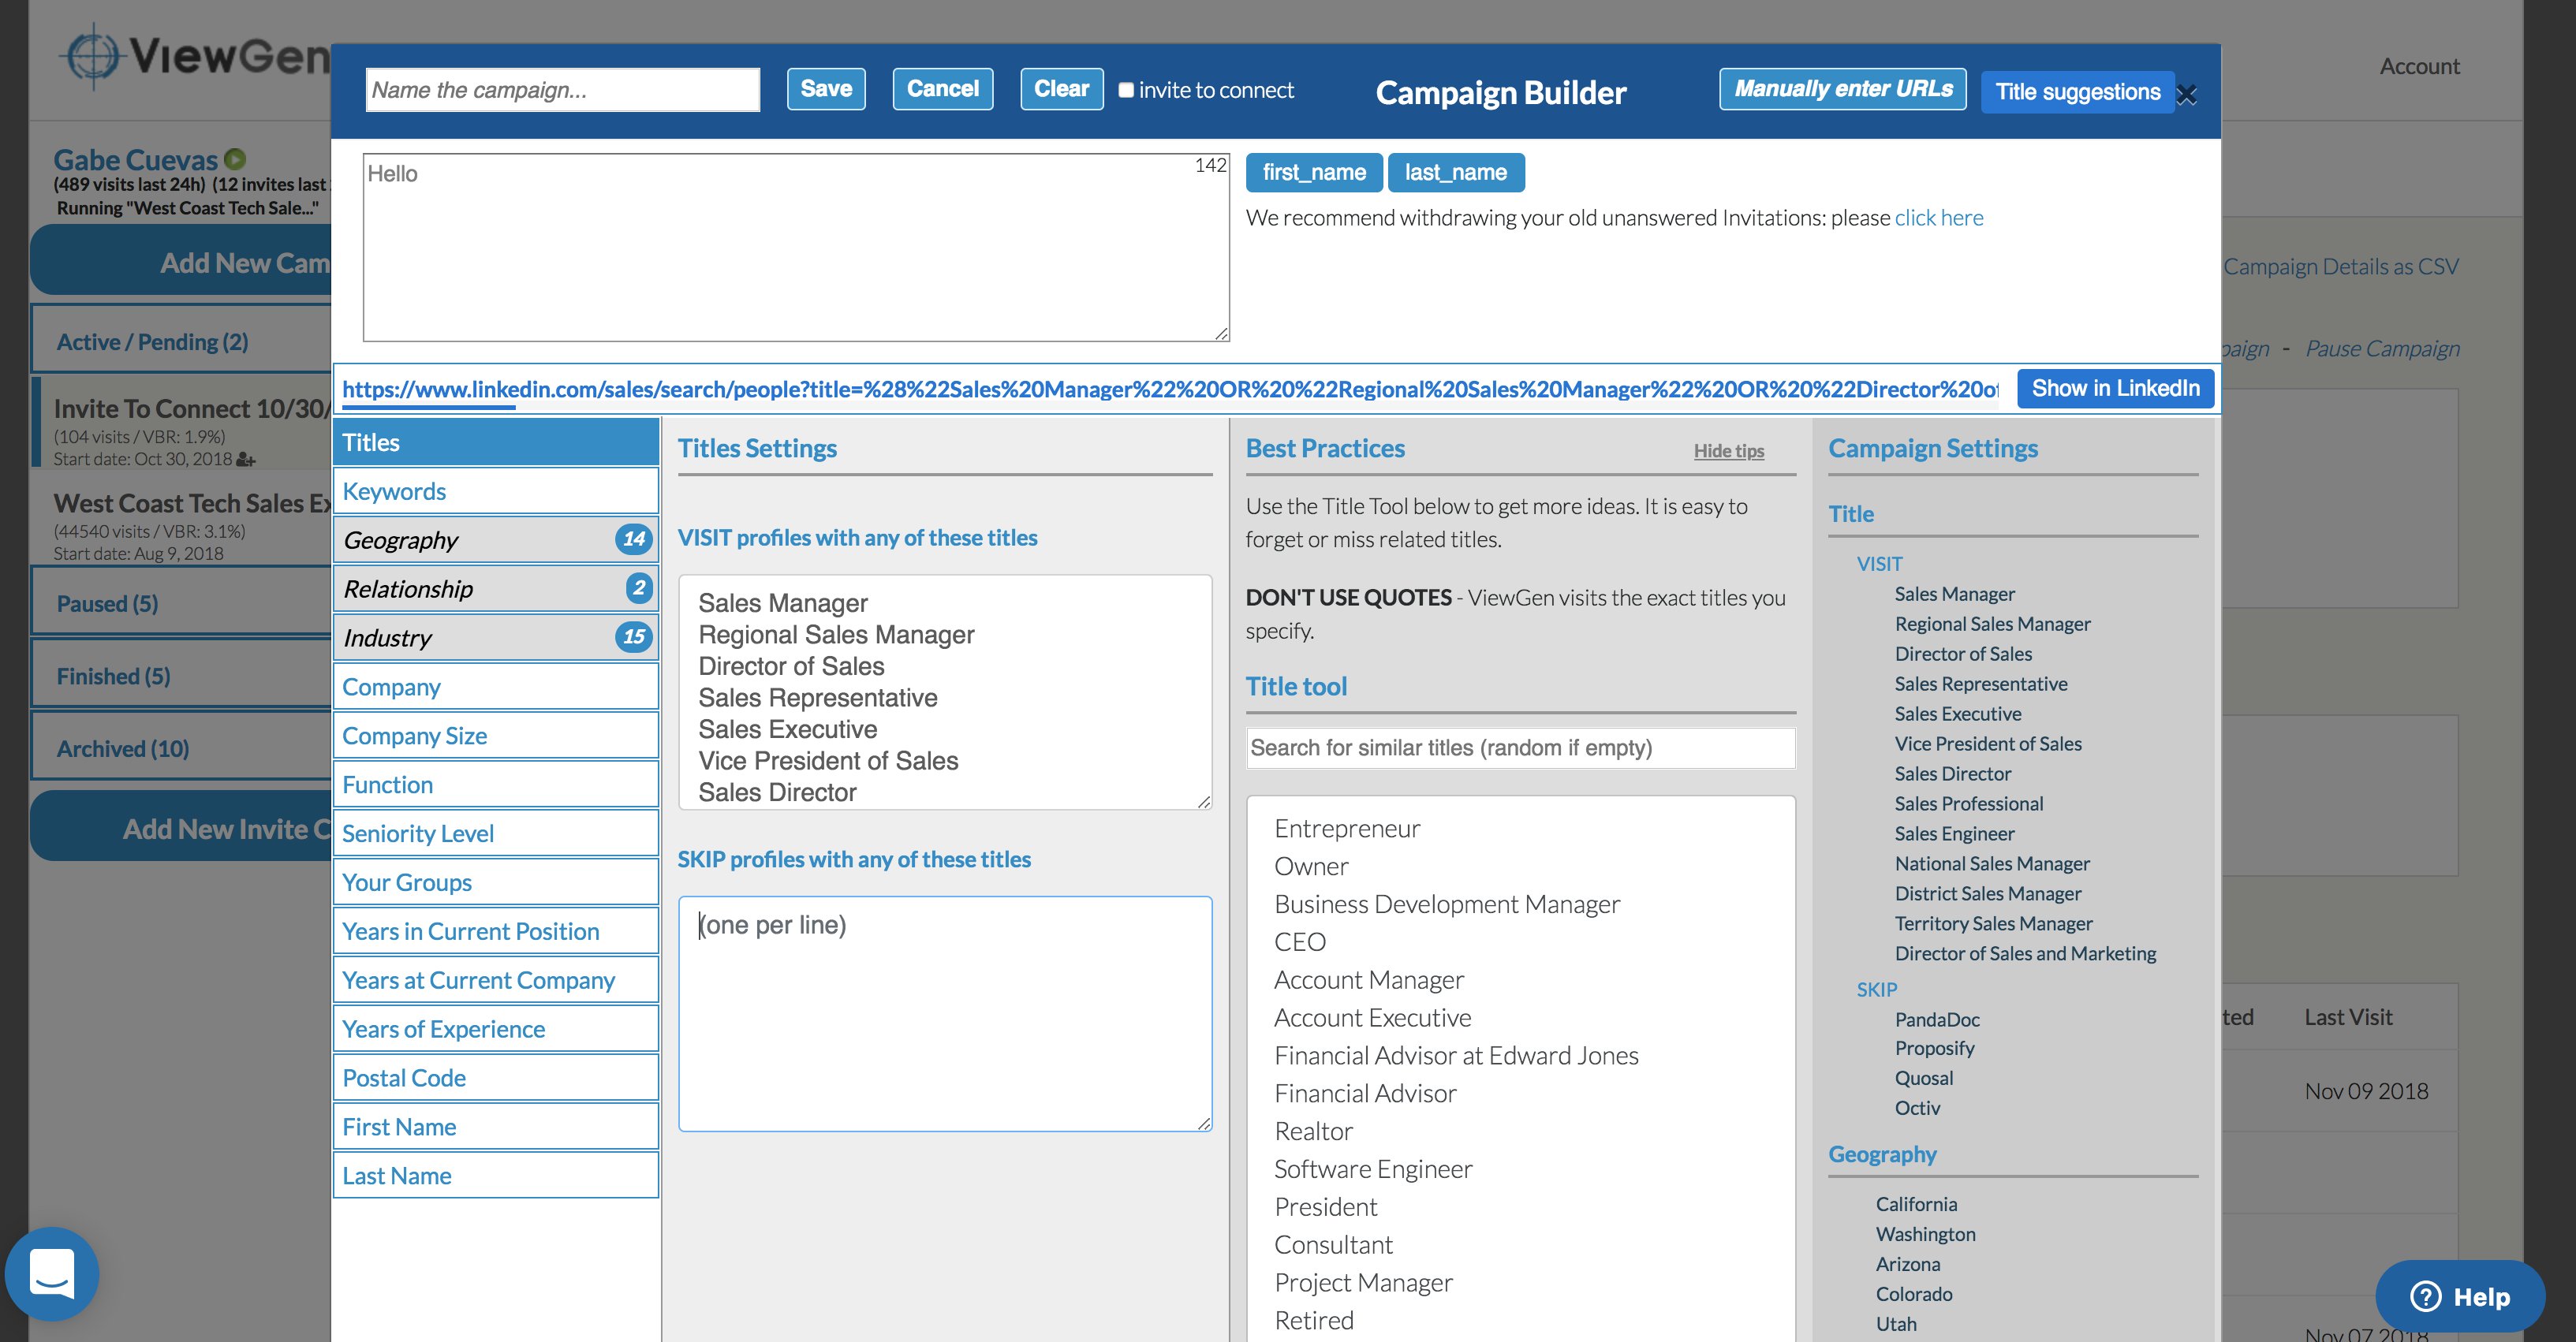Select the Keywords filter tab
Viewport: 2576px width, 1342px height.
coord(394,490)
